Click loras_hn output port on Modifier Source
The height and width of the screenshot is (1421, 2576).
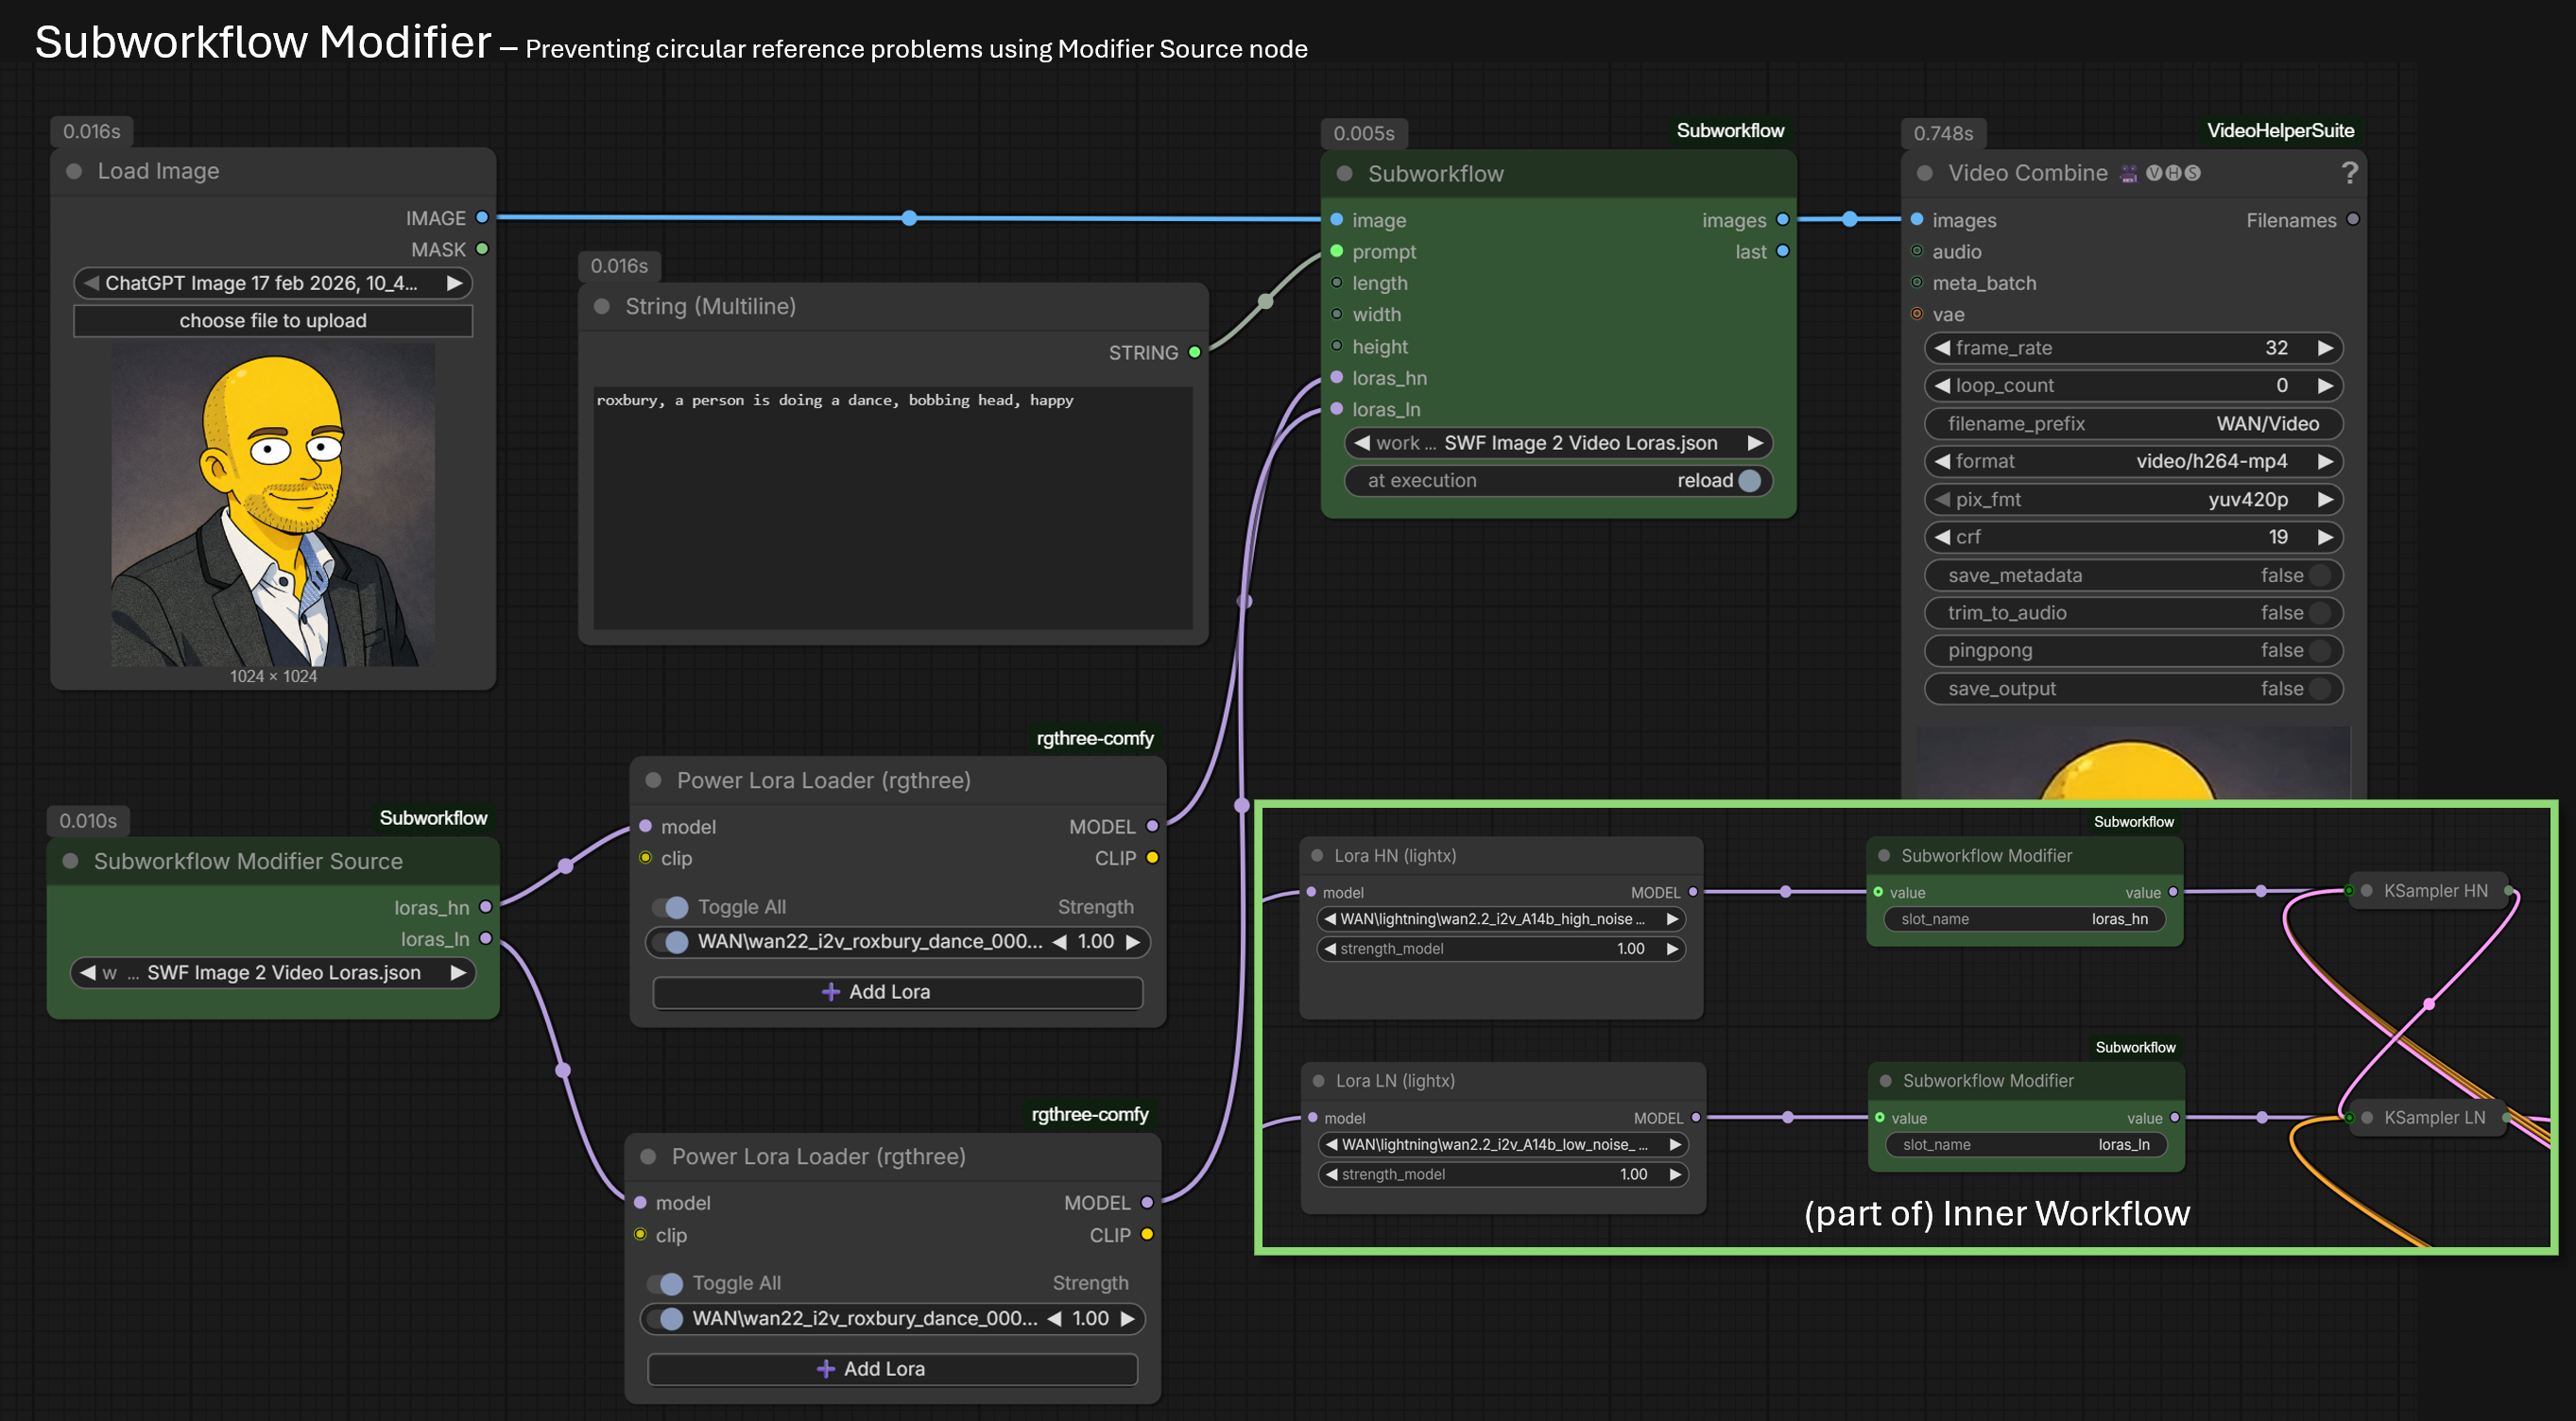(x=486, y=907)
